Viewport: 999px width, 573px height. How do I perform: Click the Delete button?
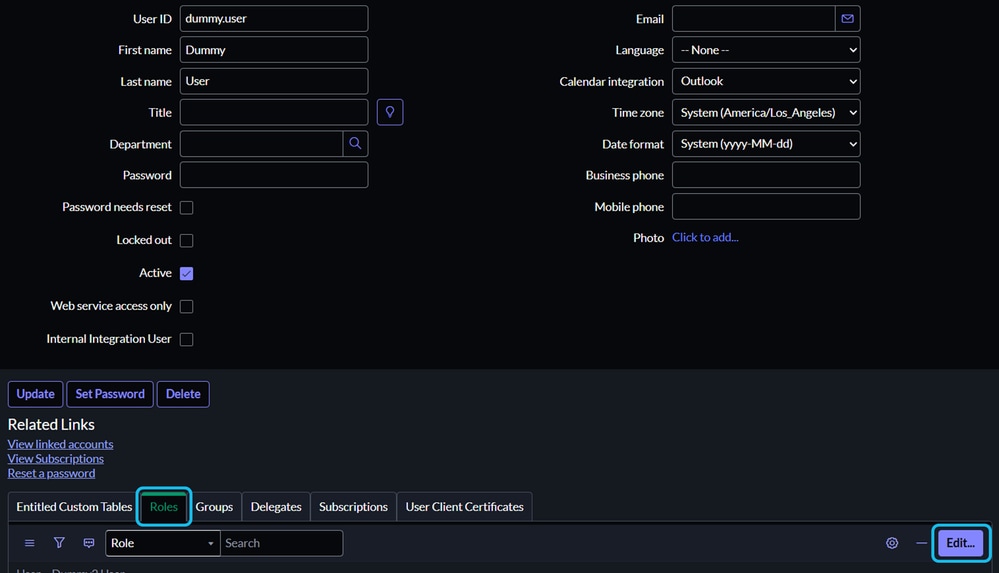pos(183,394)
